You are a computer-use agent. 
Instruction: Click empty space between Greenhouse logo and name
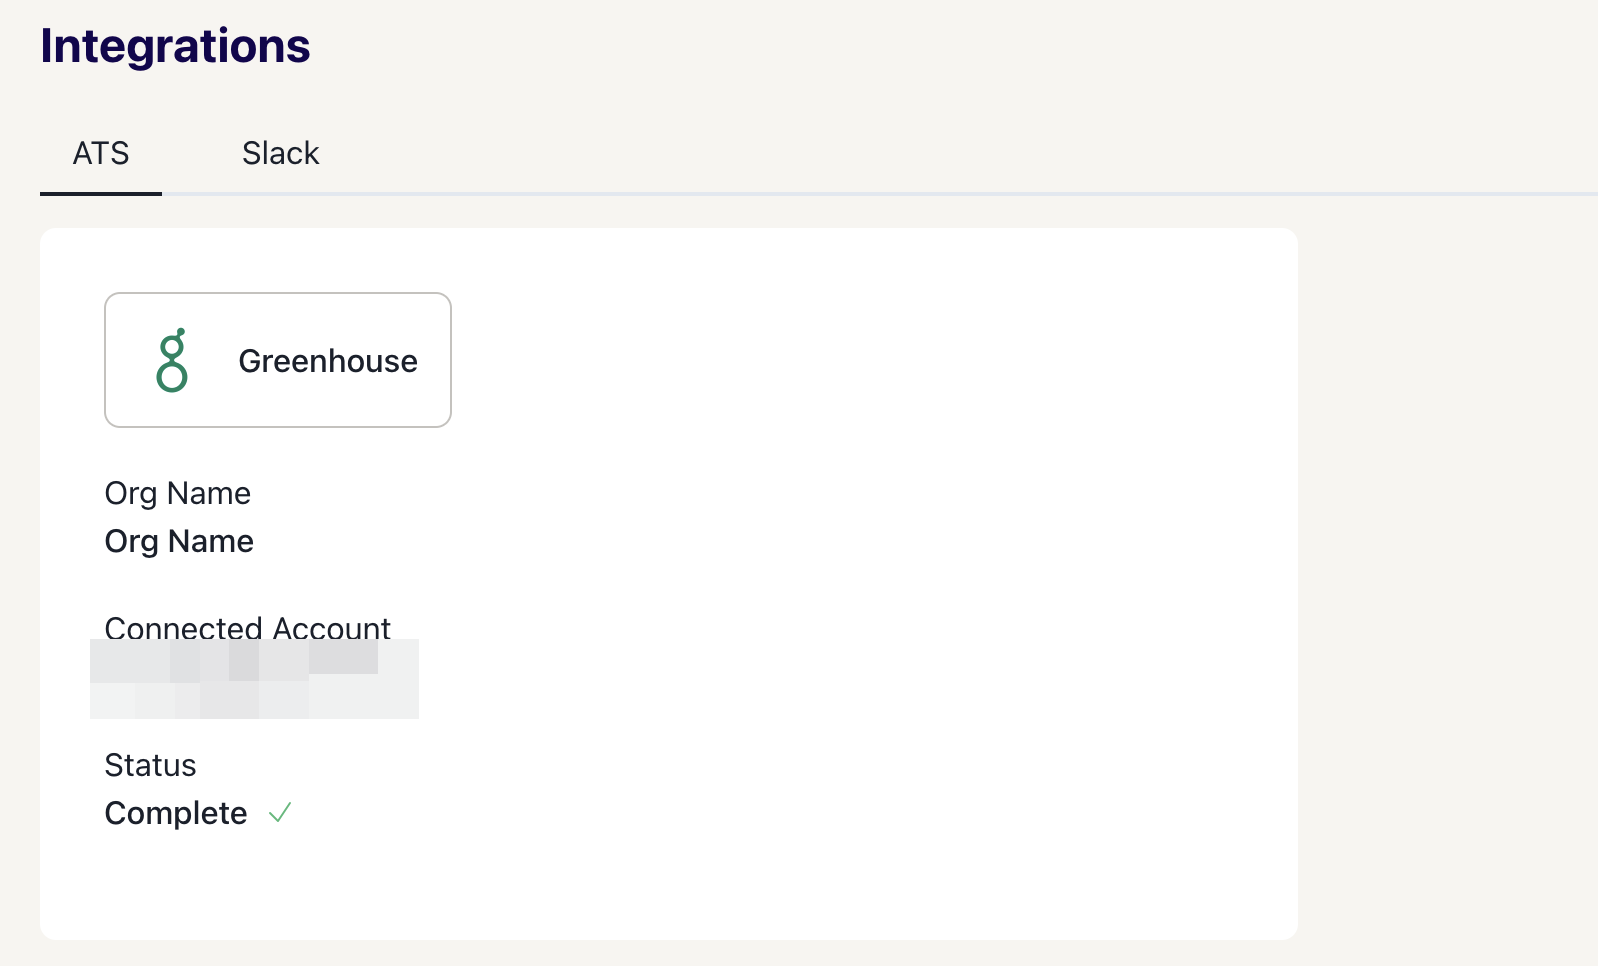[x=213, y=360]
